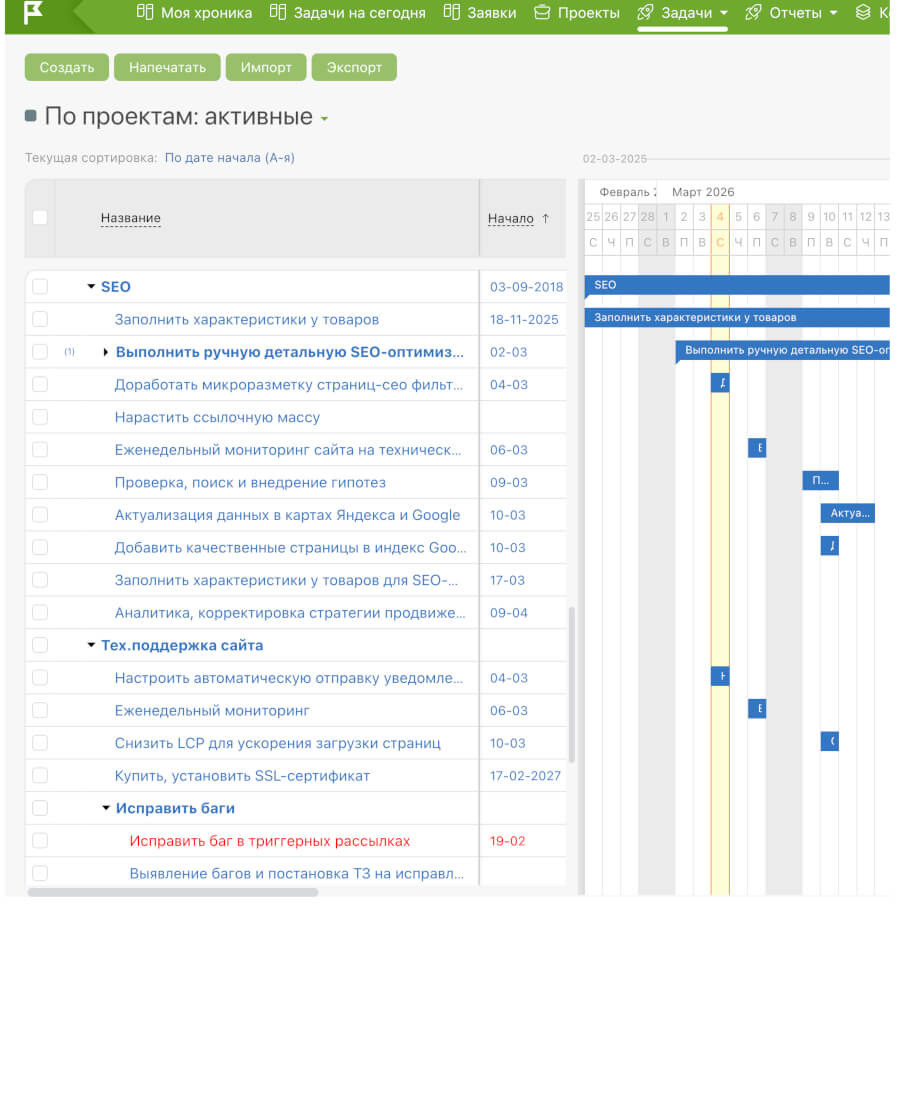Click the sort arrow beside Начало column

(x=545, y=218)
